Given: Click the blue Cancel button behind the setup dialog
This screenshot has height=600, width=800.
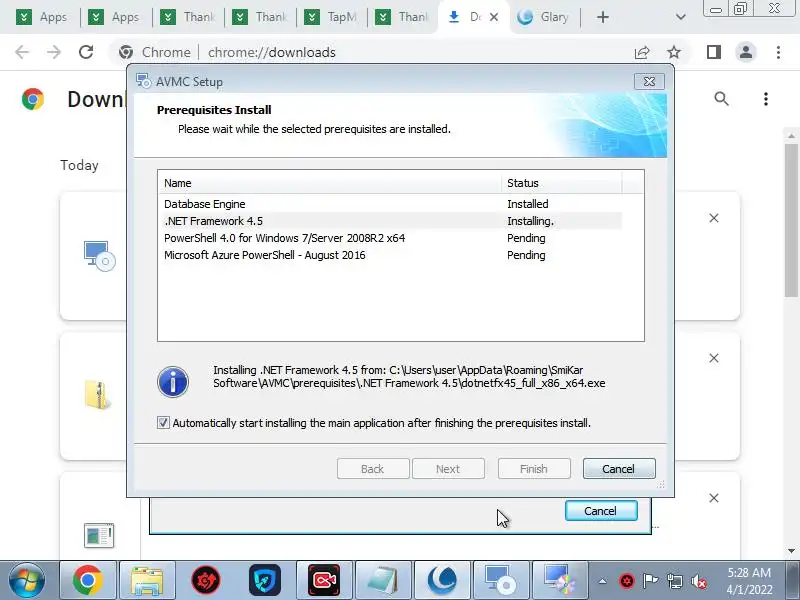Looking at the screenshot, I should tap(601, 511).
